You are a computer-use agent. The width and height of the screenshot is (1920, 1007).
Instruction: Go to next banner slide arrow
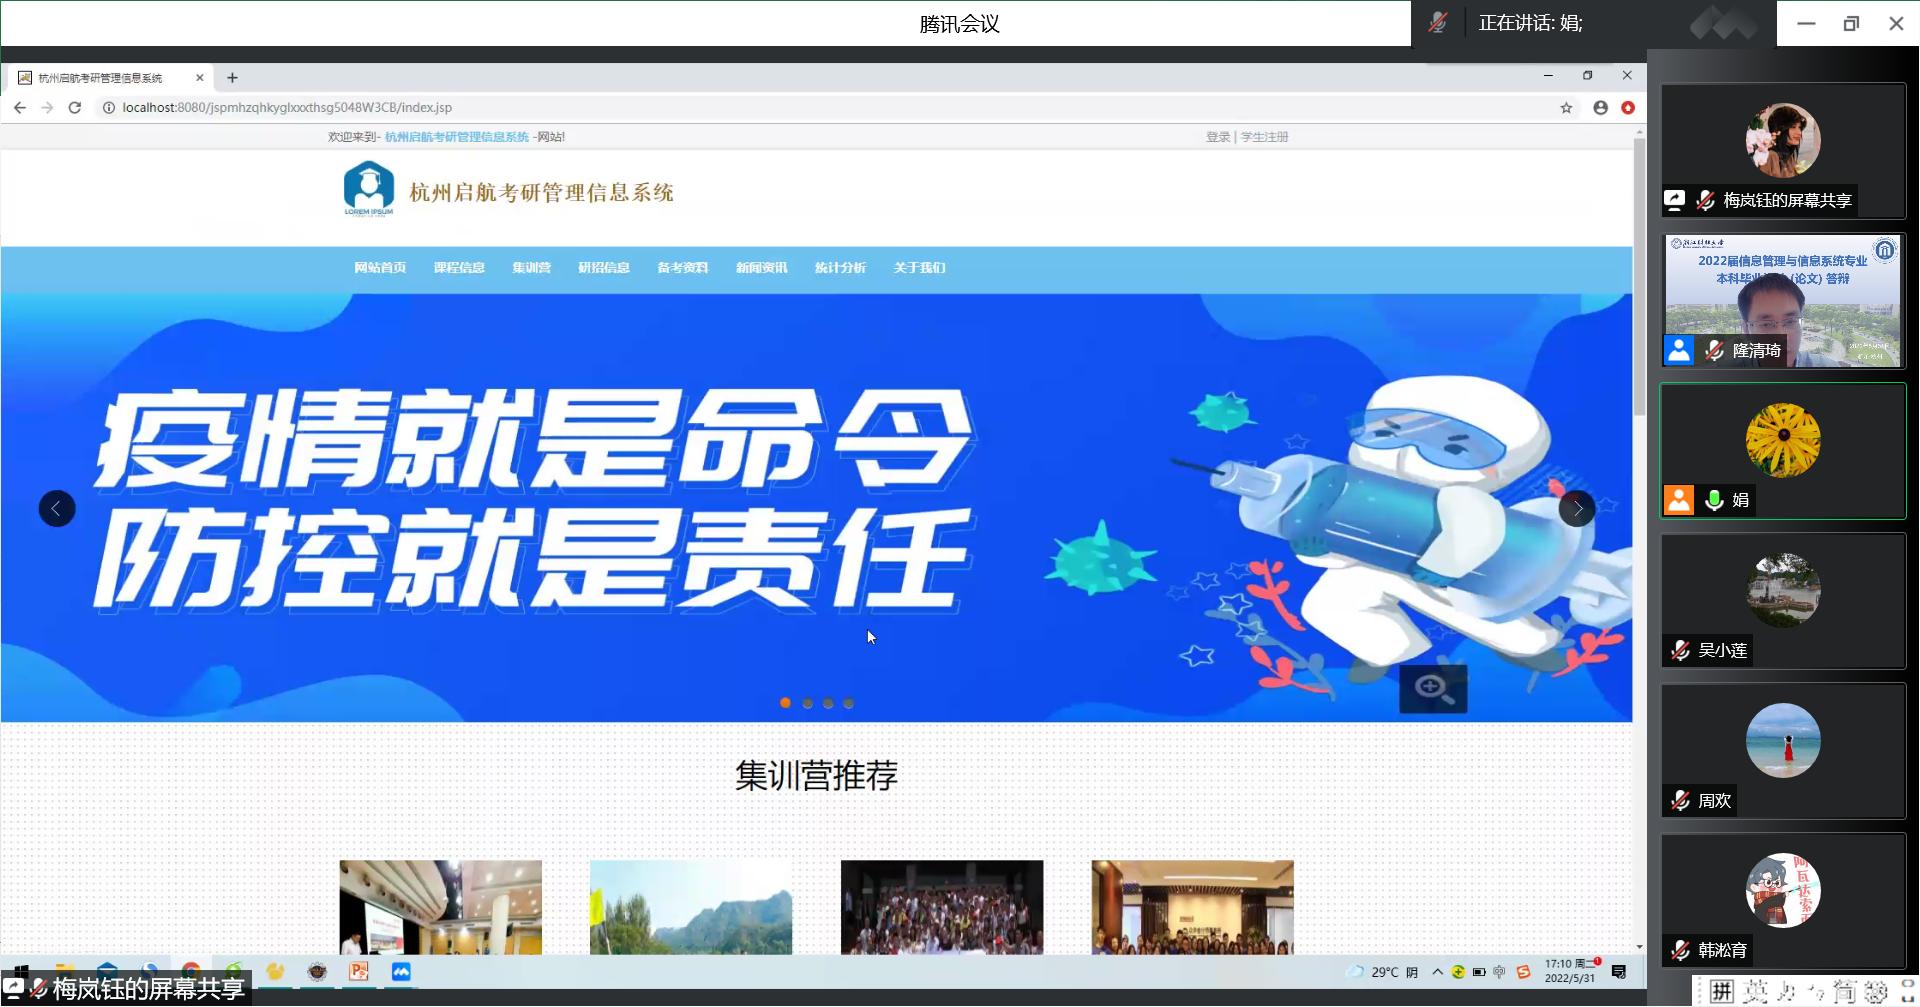[1577, 509]
